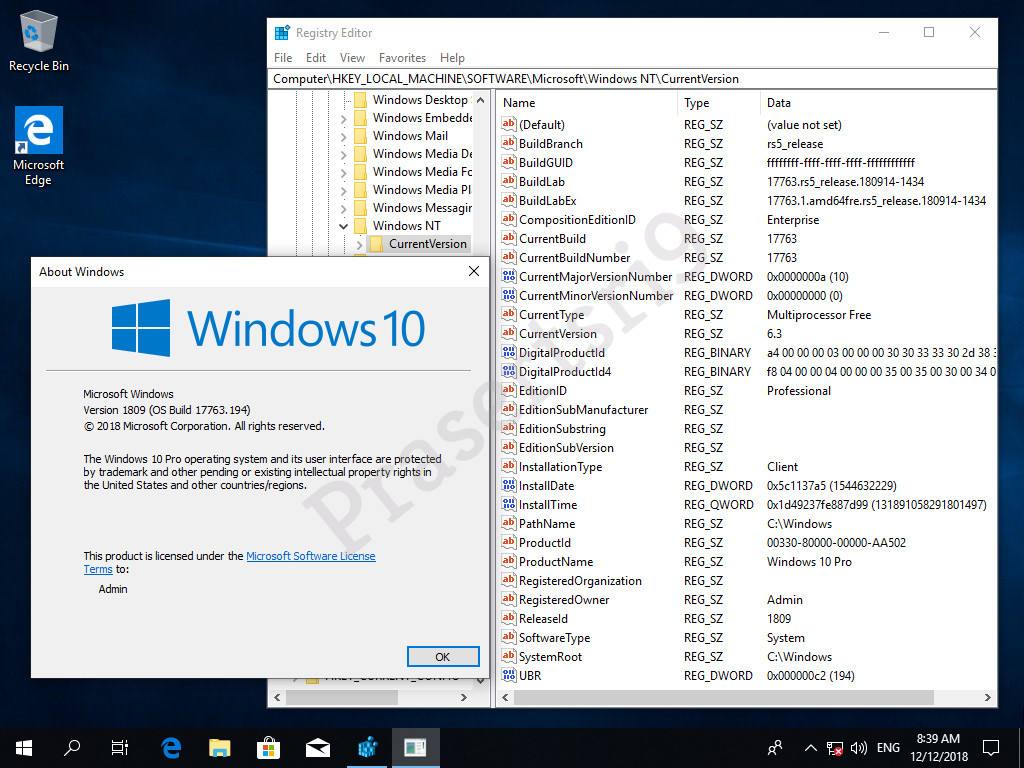Open the View menu in Registry Editor
The image size is (1024, 768).
coord(352,57)
